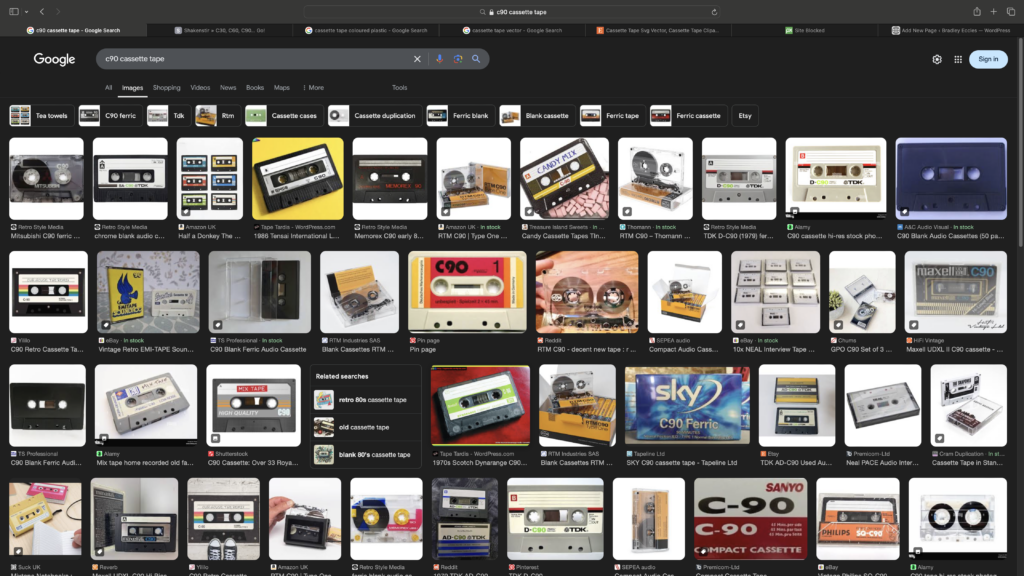Open the C90 Blank Audio Cassettes image
Screen dimensions: 1024x576
click(951, 178)
